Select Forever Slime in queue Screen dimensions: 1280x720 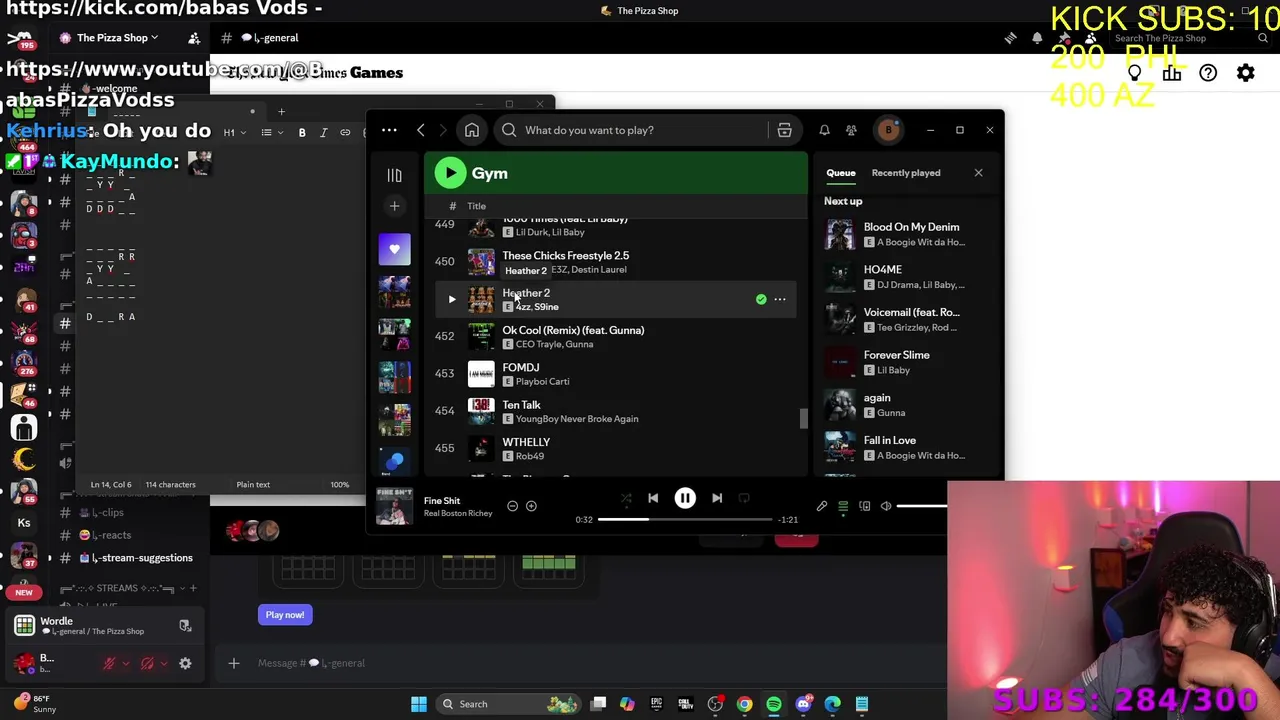point(908,362)
